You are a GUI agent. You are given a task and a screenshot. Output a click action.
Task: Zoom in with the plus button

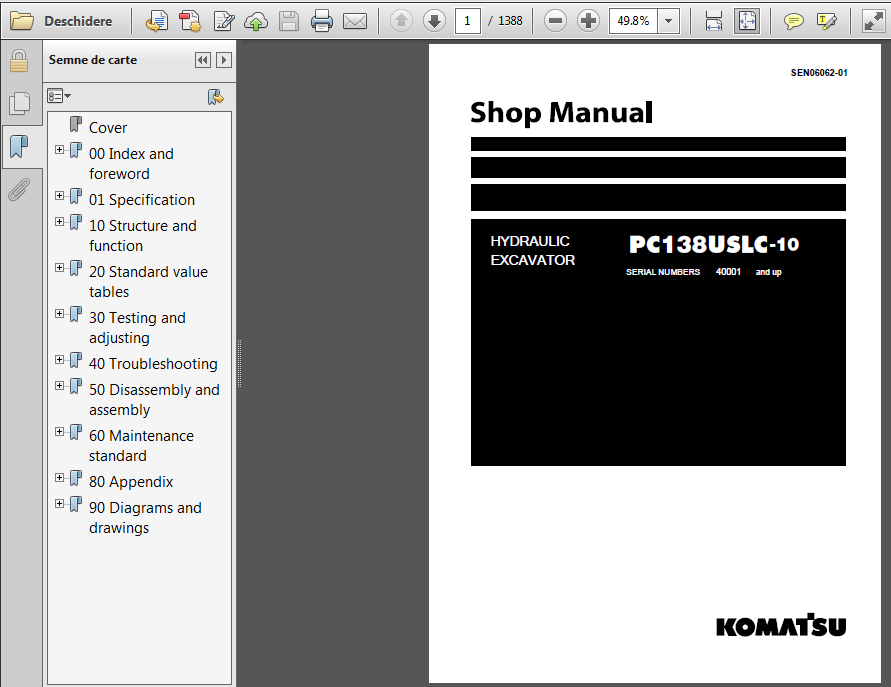(588, 21)
